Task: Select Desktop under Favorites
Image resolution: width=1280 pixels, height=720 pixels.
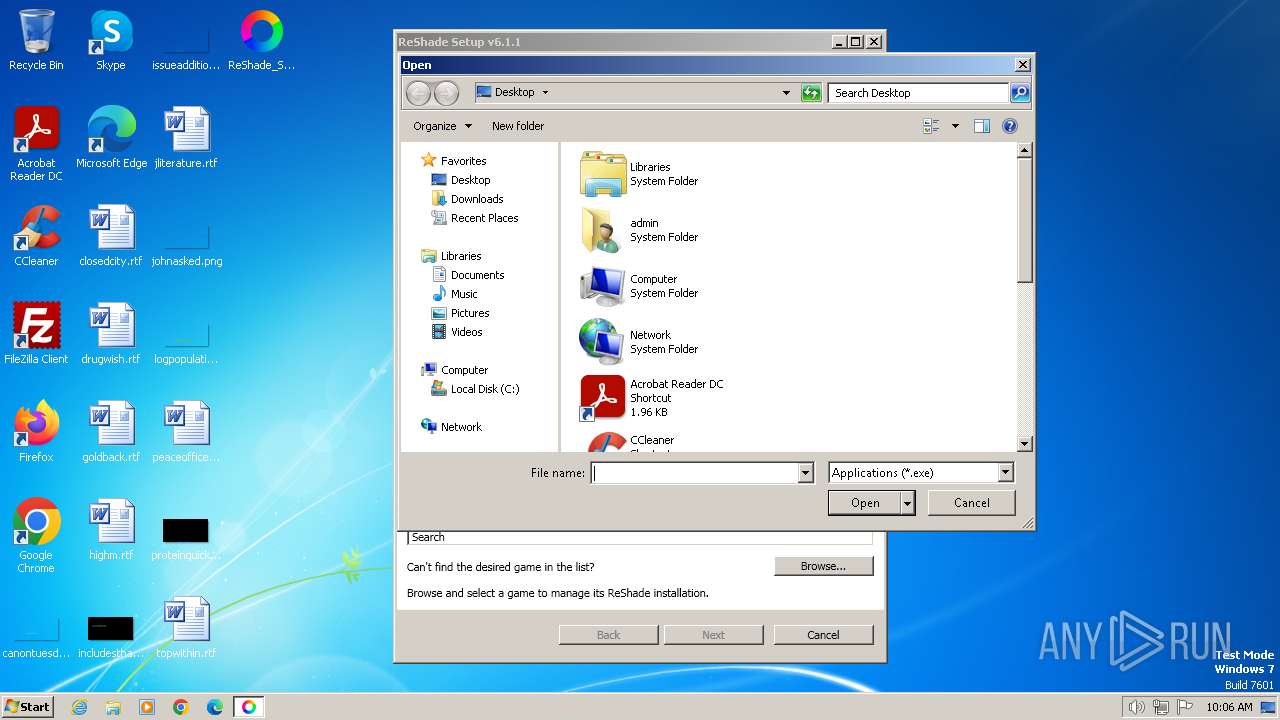Action: pos(470,180)
